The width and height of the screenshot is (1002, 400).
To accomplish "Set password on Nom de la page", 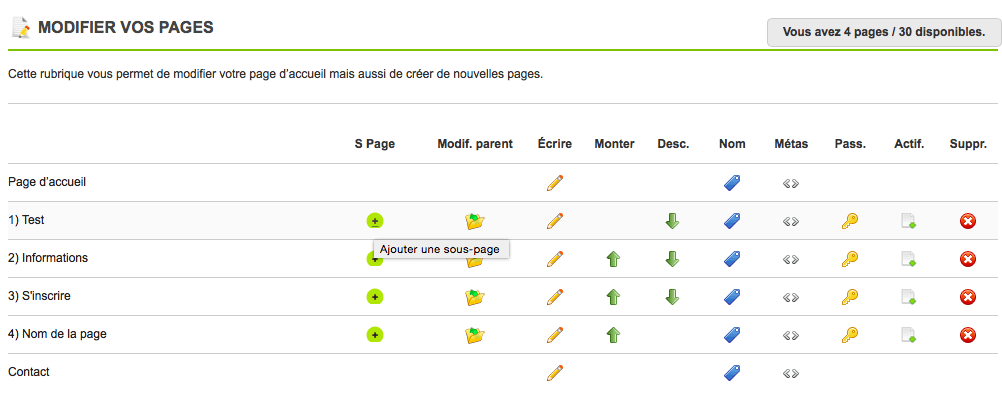I will pos(850,335).
